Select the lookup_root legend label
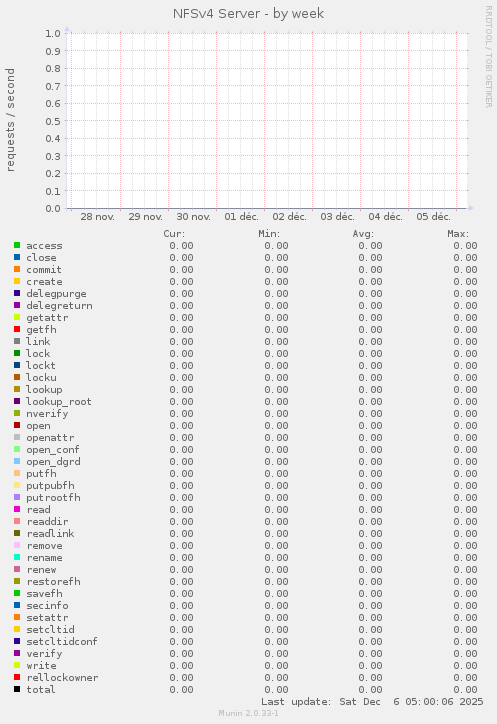The image size is (497, 724). tap(59, 402)
